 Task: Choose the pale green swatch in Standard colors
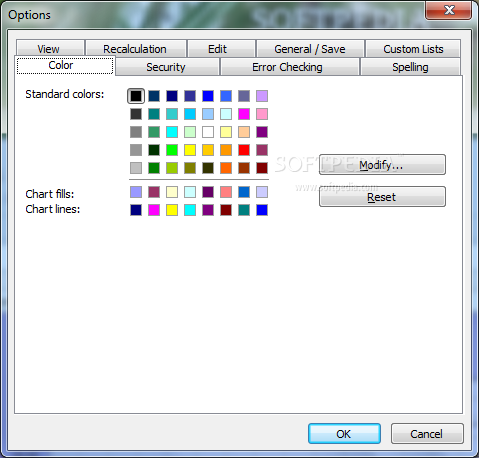pyautogui.click(x=190, y=132)
